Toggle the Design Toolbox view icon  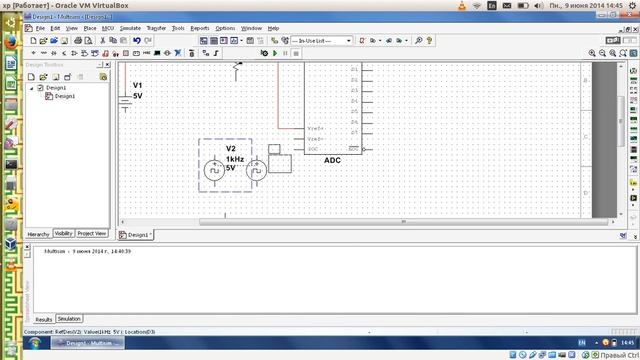[x=203, y=40]
